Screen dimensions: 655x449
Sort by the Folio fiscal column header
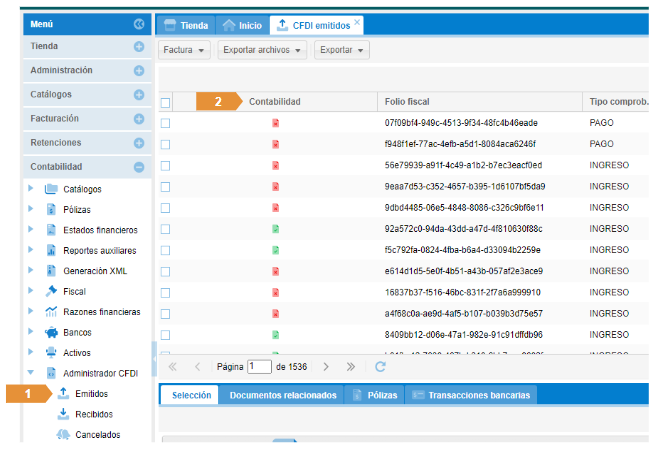point(407,102)
